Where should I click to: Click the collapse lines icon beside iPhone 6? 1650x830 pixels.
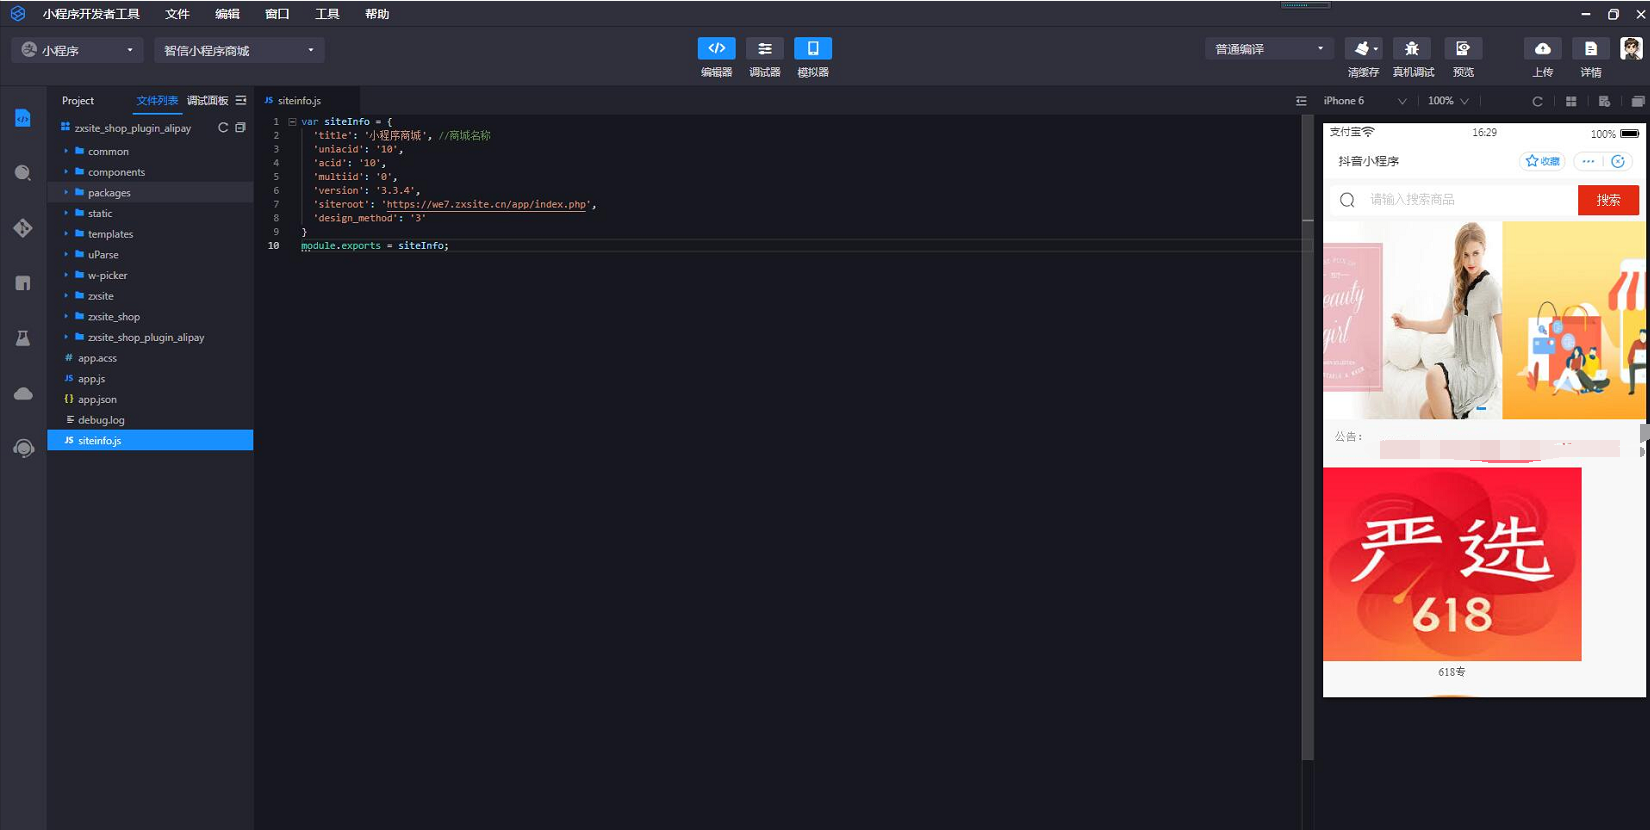(x=1301, y=101)
